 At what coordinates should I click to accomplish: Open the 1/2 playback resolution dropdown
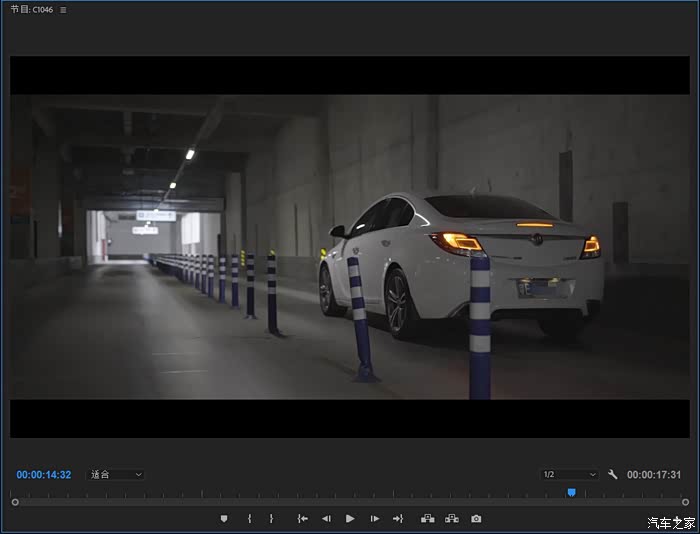pyautogui.click(x=569, y=474)
